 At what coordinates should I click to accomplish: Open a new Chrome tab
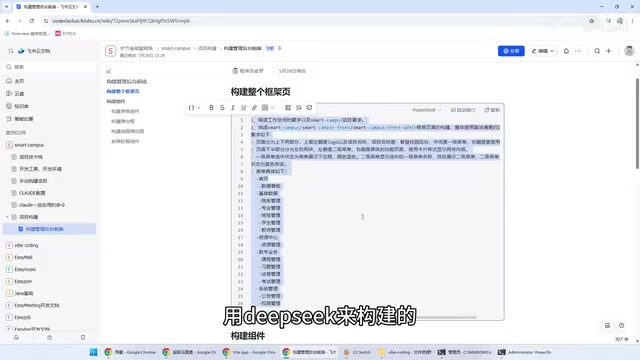(x=97, y=7)
